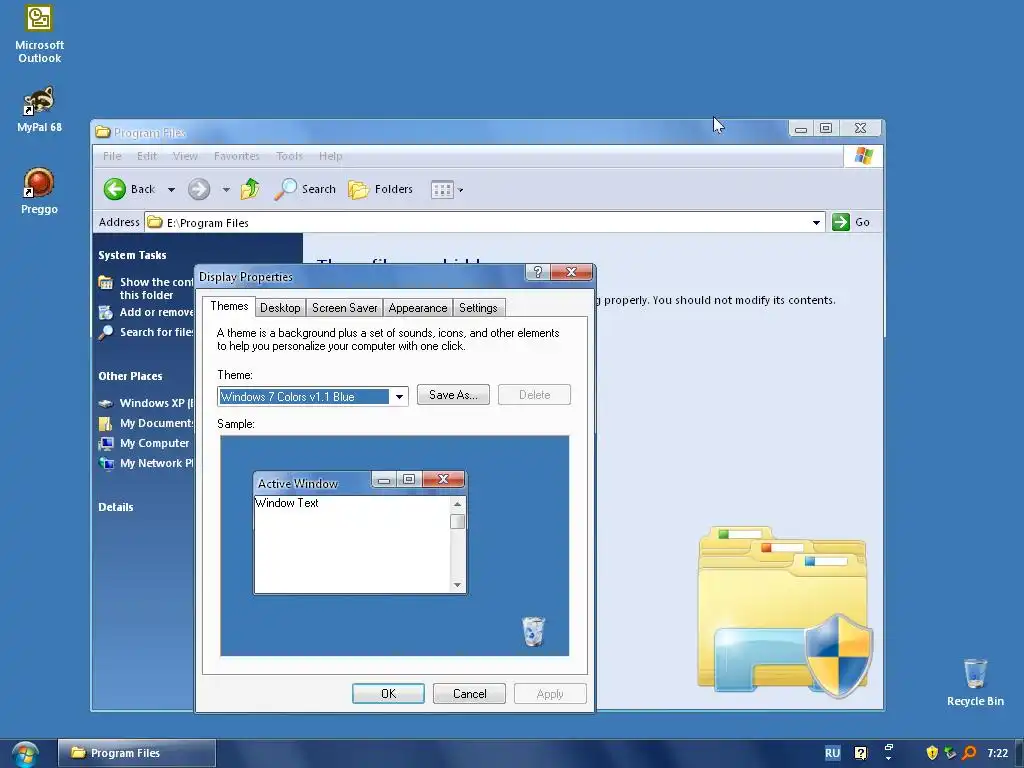
Task: Click the Display Properties help question mark
Action: (537, 272)
